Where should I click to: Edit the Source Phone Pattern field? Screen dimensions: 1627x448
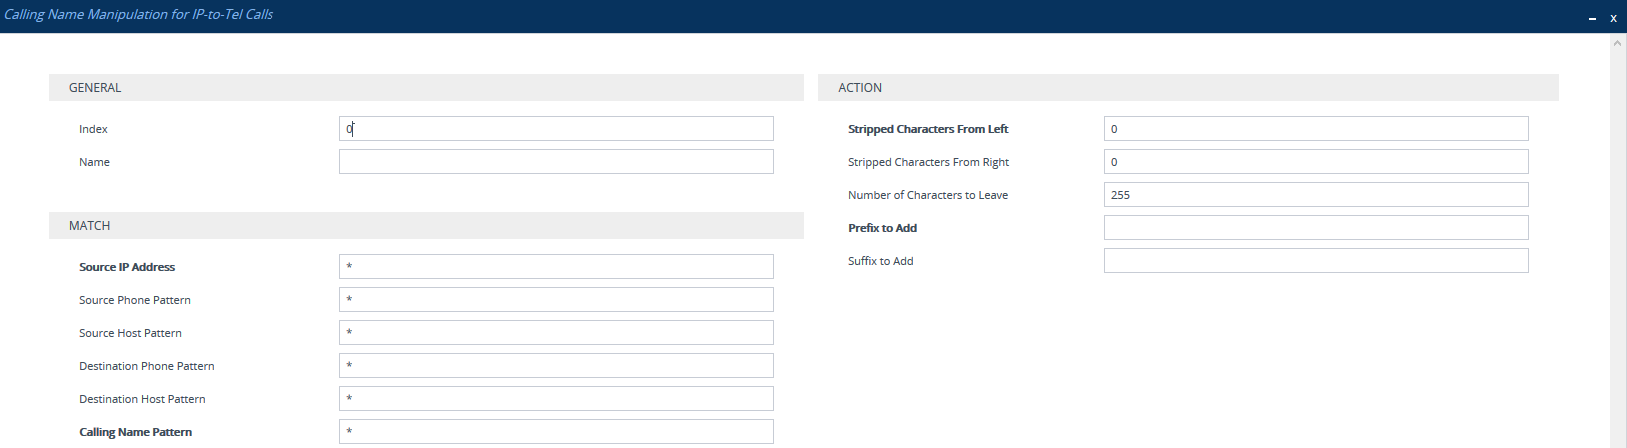pos(556,300)
